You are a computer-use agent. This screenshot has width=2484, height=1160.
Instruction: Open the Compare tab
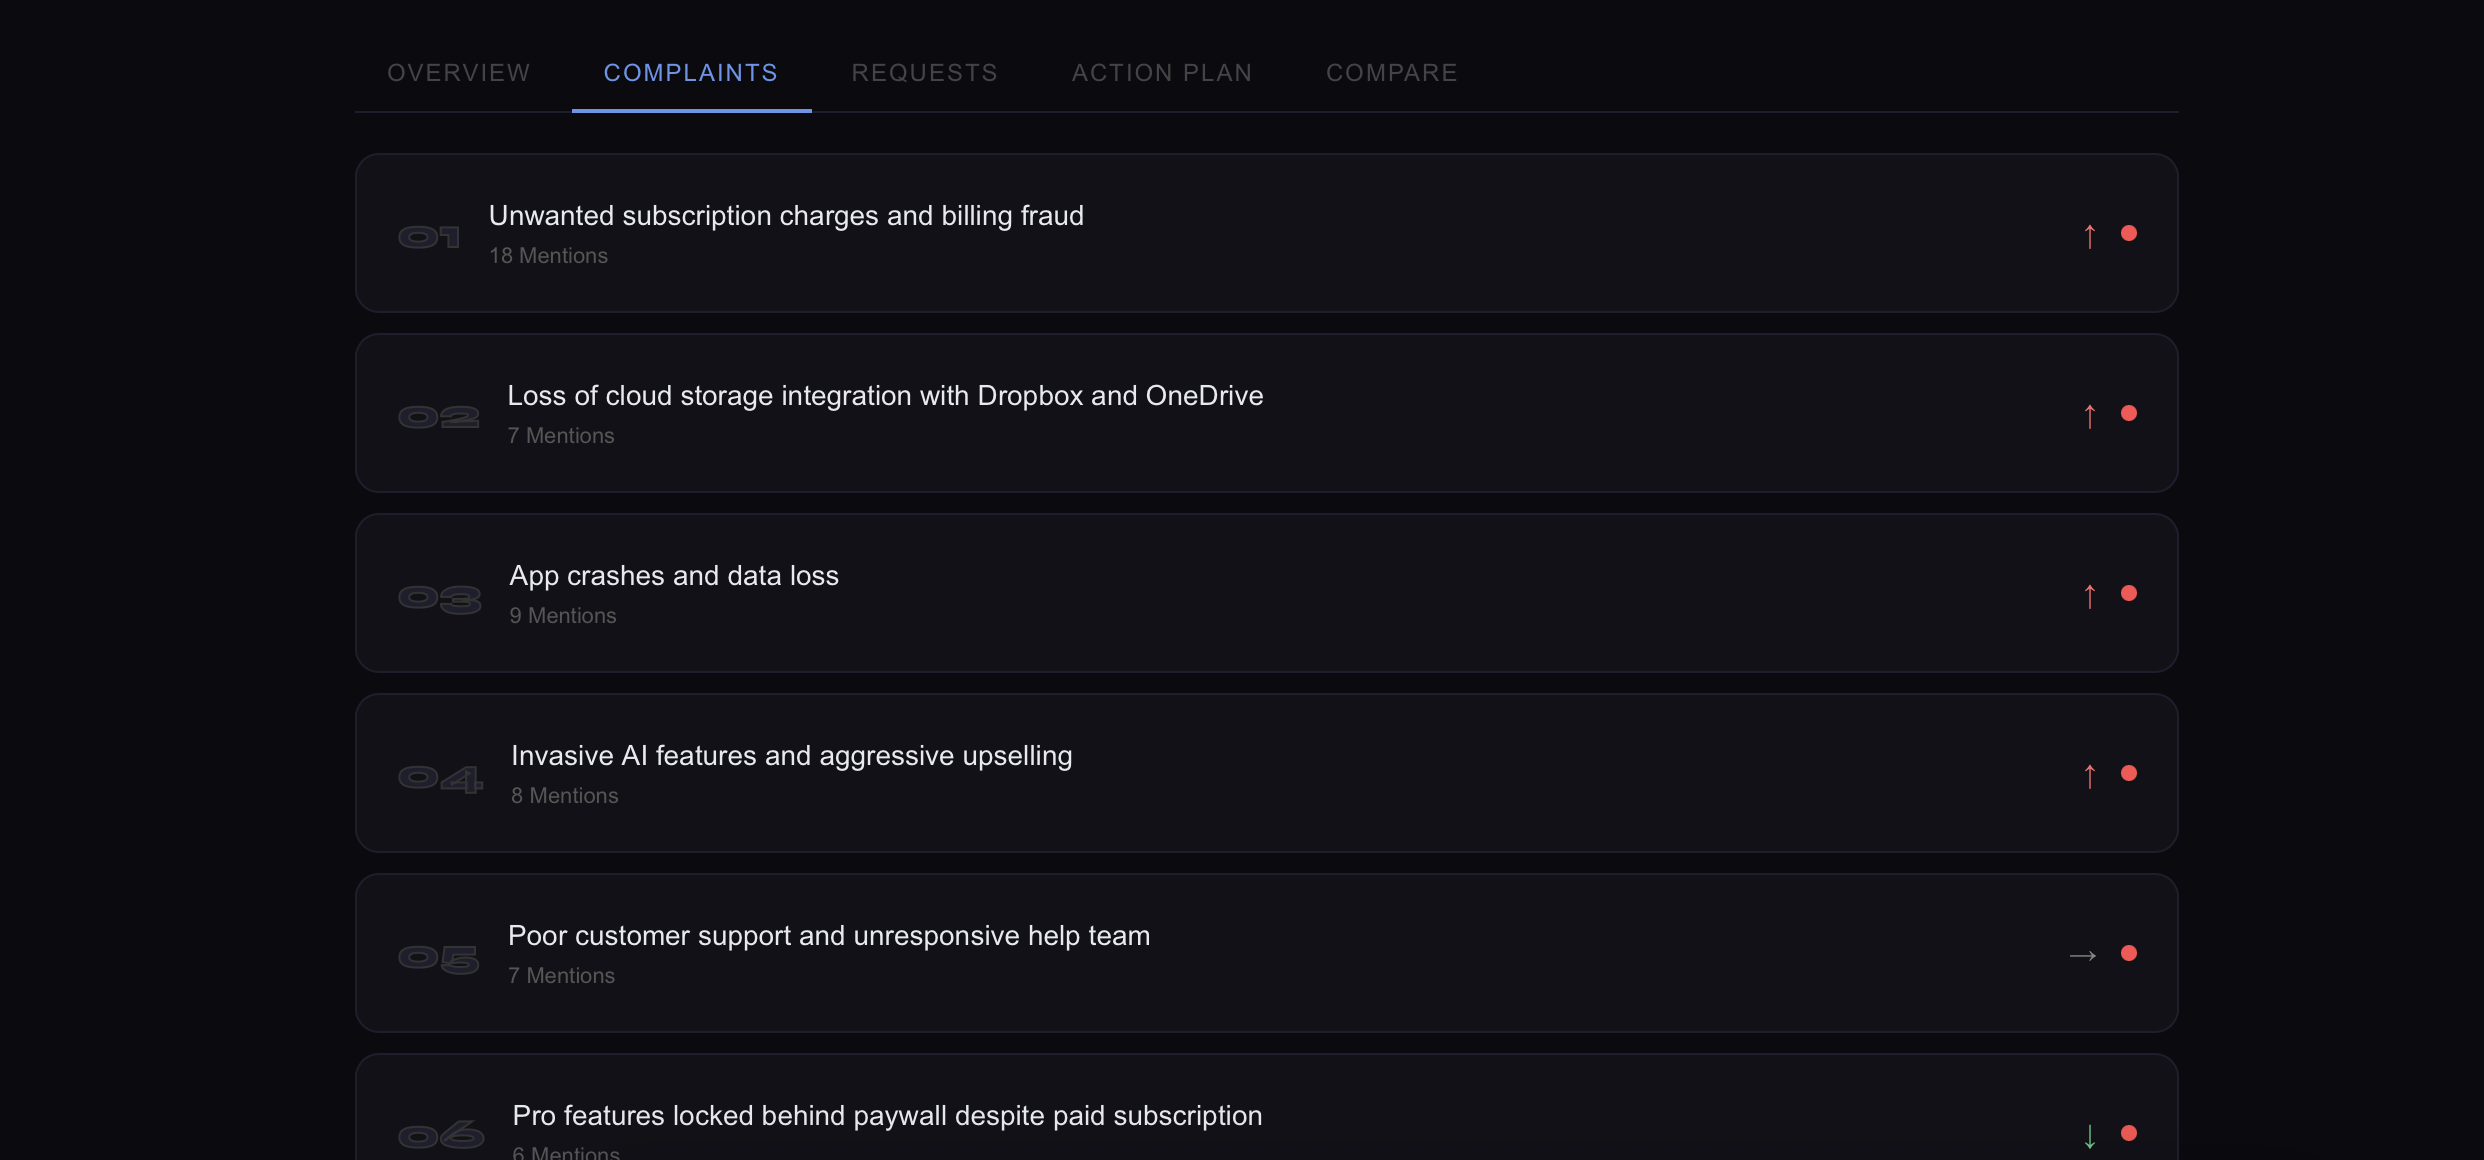(1392, 73)
